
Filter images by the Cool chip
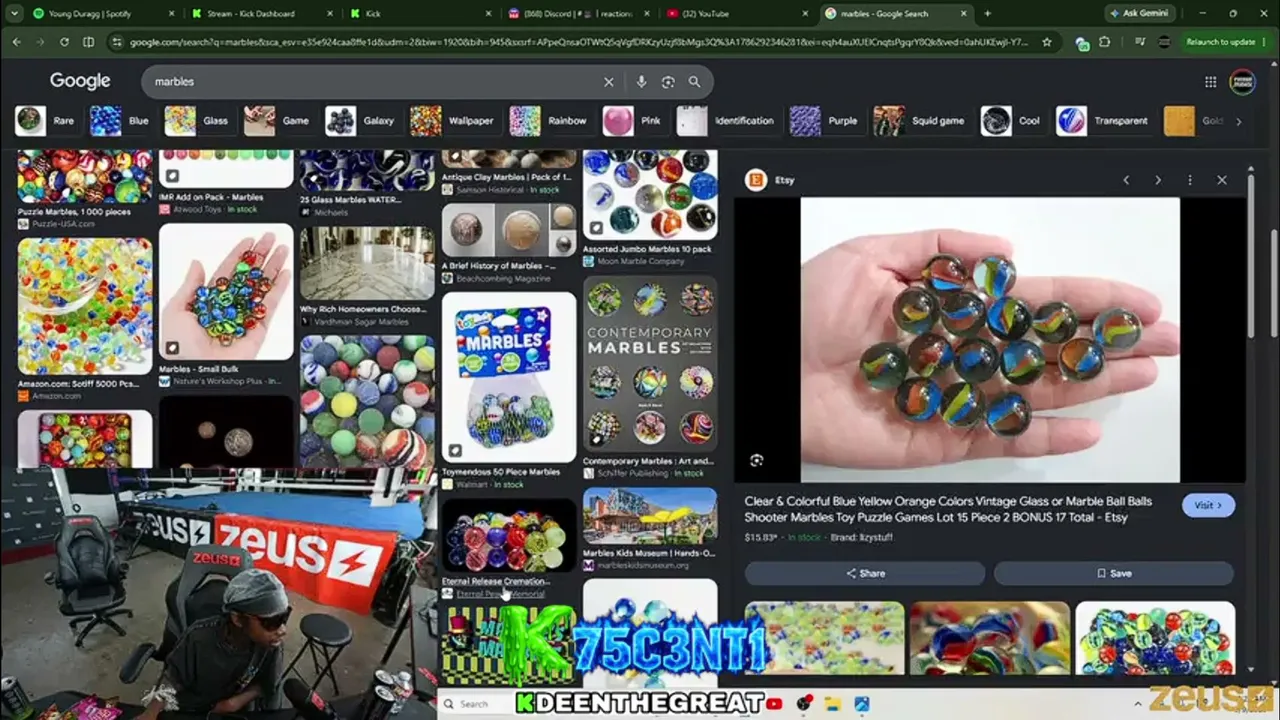(x=1011, y=121)
